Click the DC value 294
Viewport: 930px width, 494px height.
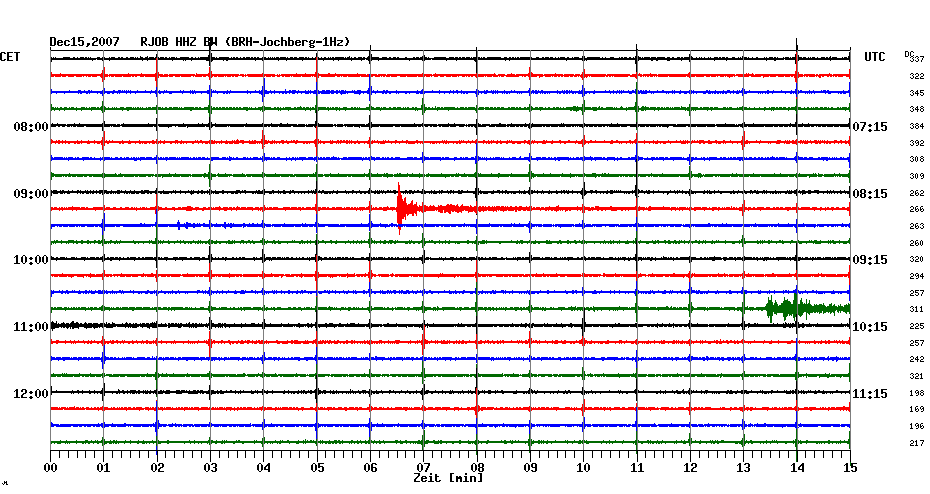[917, 277]
